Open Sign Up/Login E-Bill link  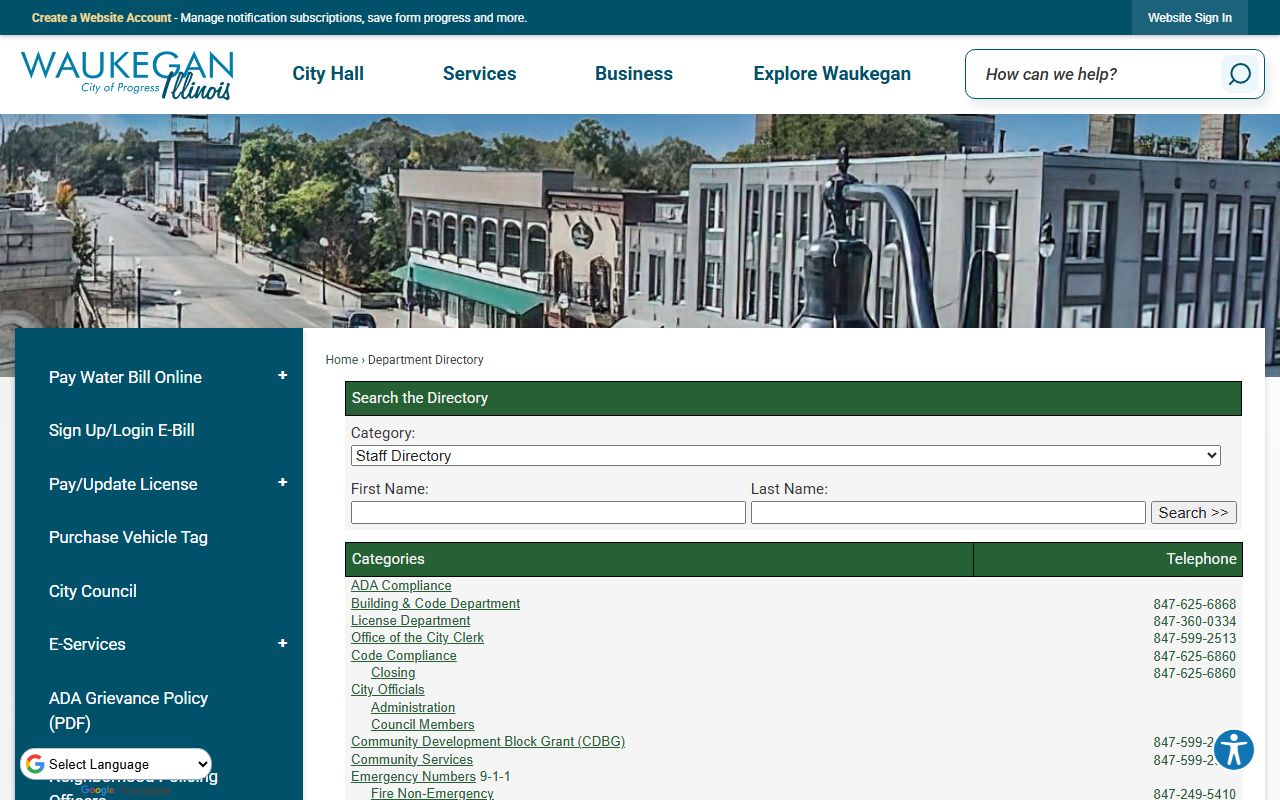(x=122, y=430)
